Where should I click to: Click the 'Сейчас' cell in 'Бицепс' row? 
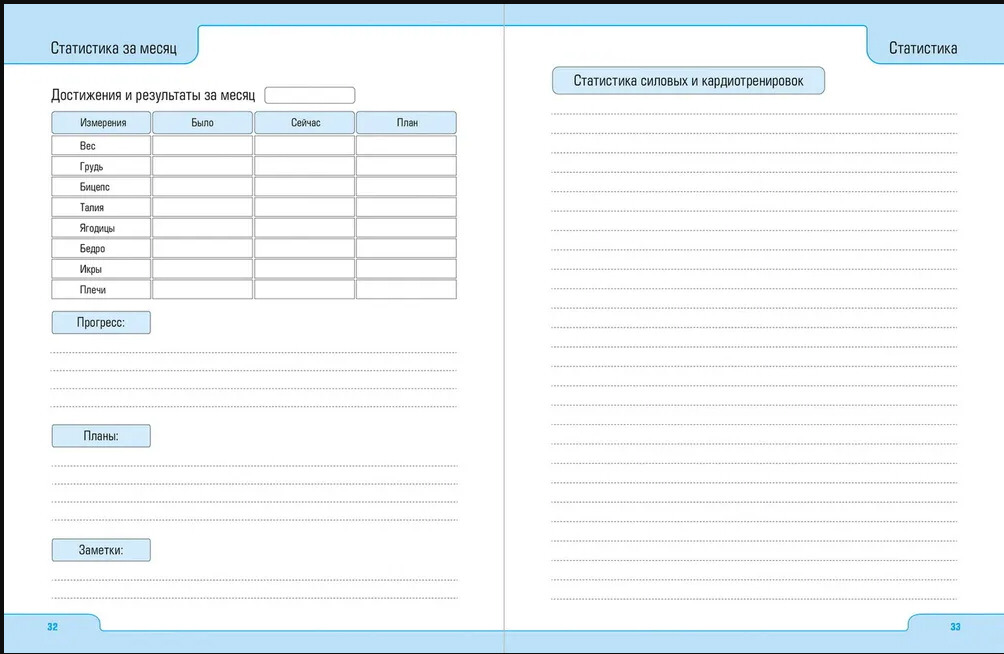point(304,187)
